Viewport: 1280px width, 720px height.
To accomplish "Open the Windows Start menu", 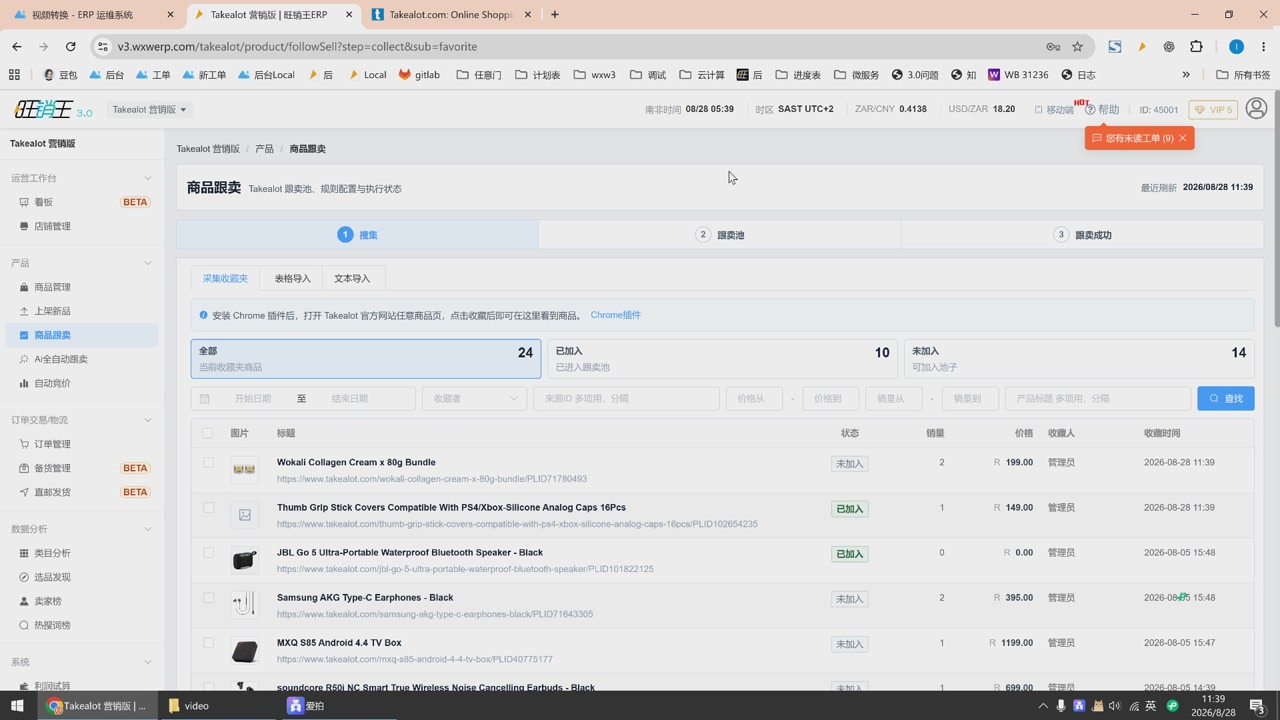I will click(x=17, y=705).
